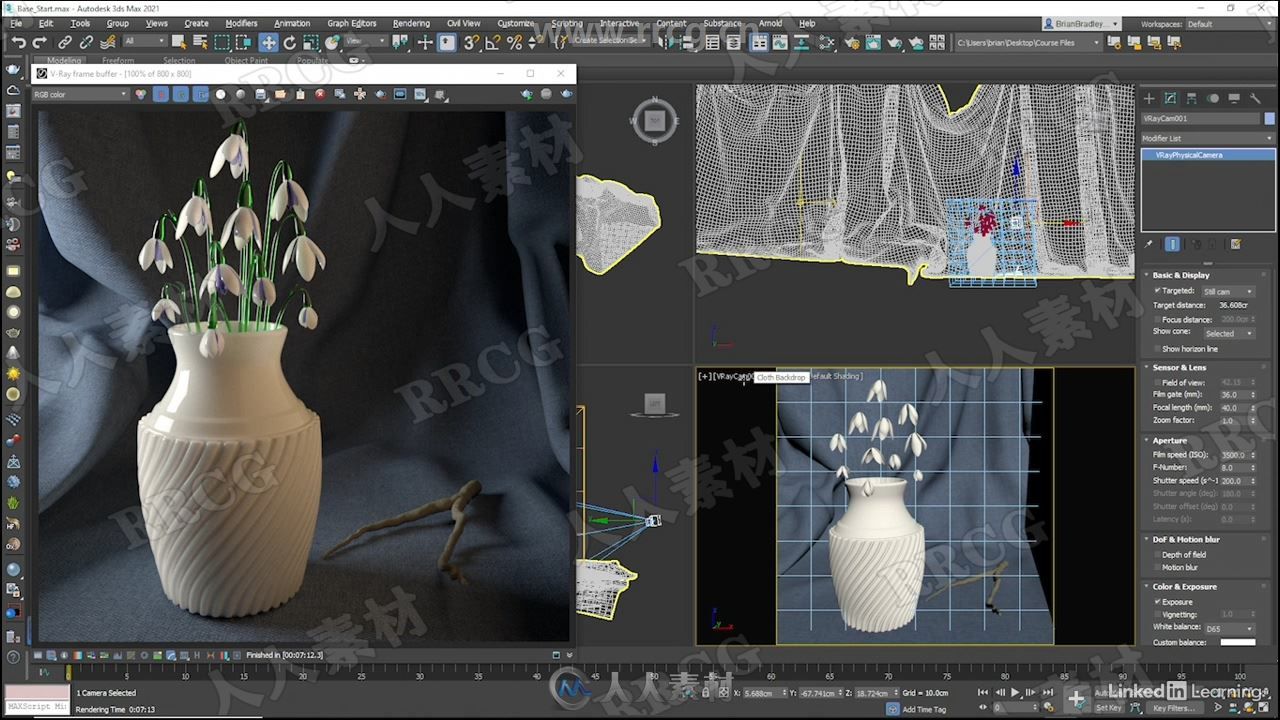Screen dimensions: 1280x720
Task: Select VRayPhysicalCamera in modifier stack
Action: (x=1208, y=155)
